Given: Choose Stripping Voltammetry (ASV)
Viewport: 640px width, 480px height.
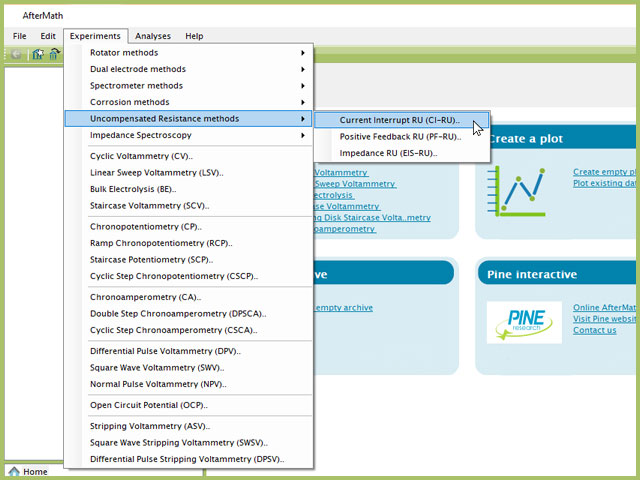Looking at the screenshot, I should [x=189, y=426].
